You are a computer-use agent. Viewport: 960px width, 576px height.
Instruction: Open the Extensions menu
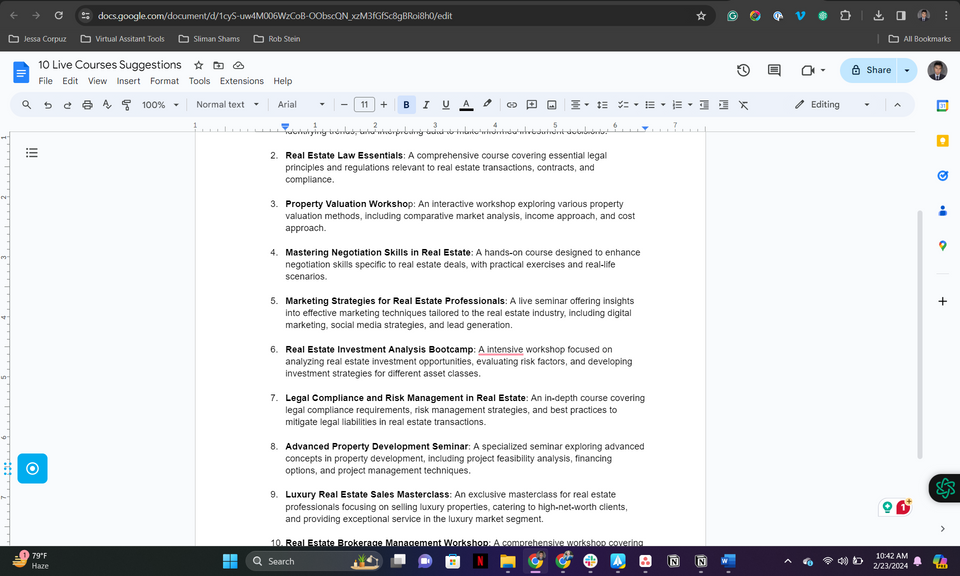click(x=242, y=81)
